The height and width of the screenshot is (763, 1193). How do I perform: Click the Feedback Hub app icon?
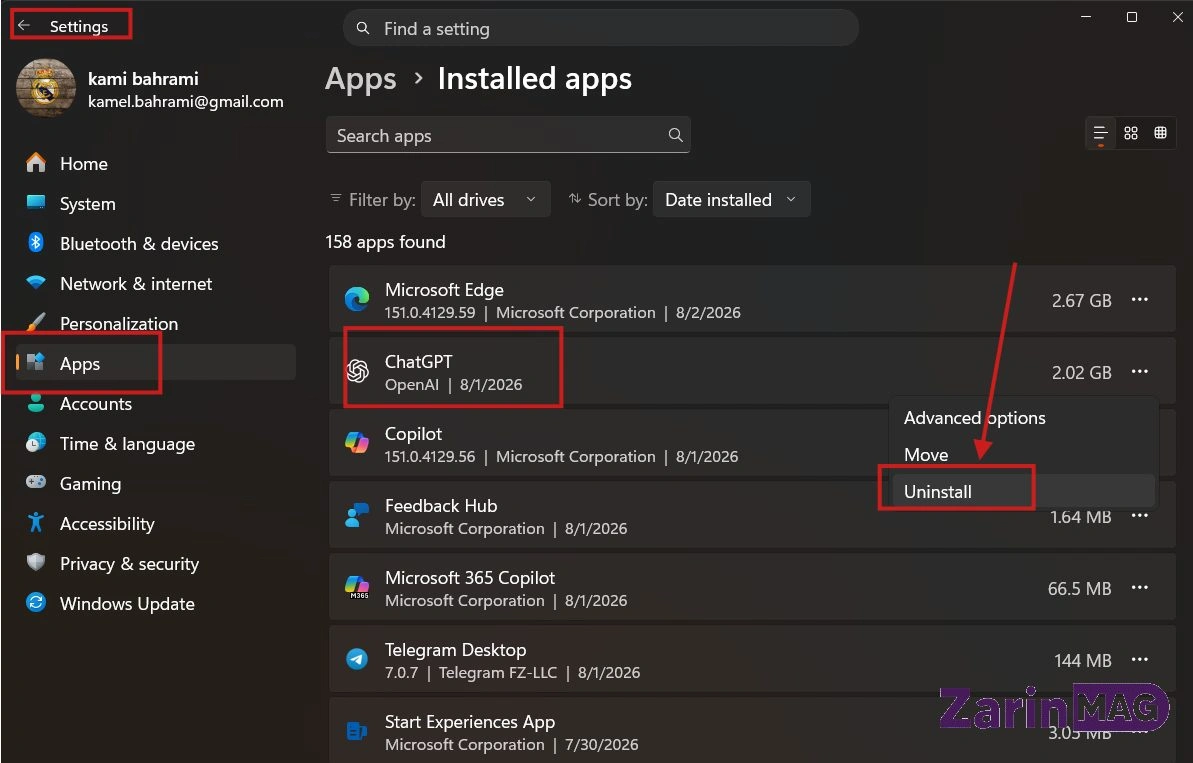[357, 515]
